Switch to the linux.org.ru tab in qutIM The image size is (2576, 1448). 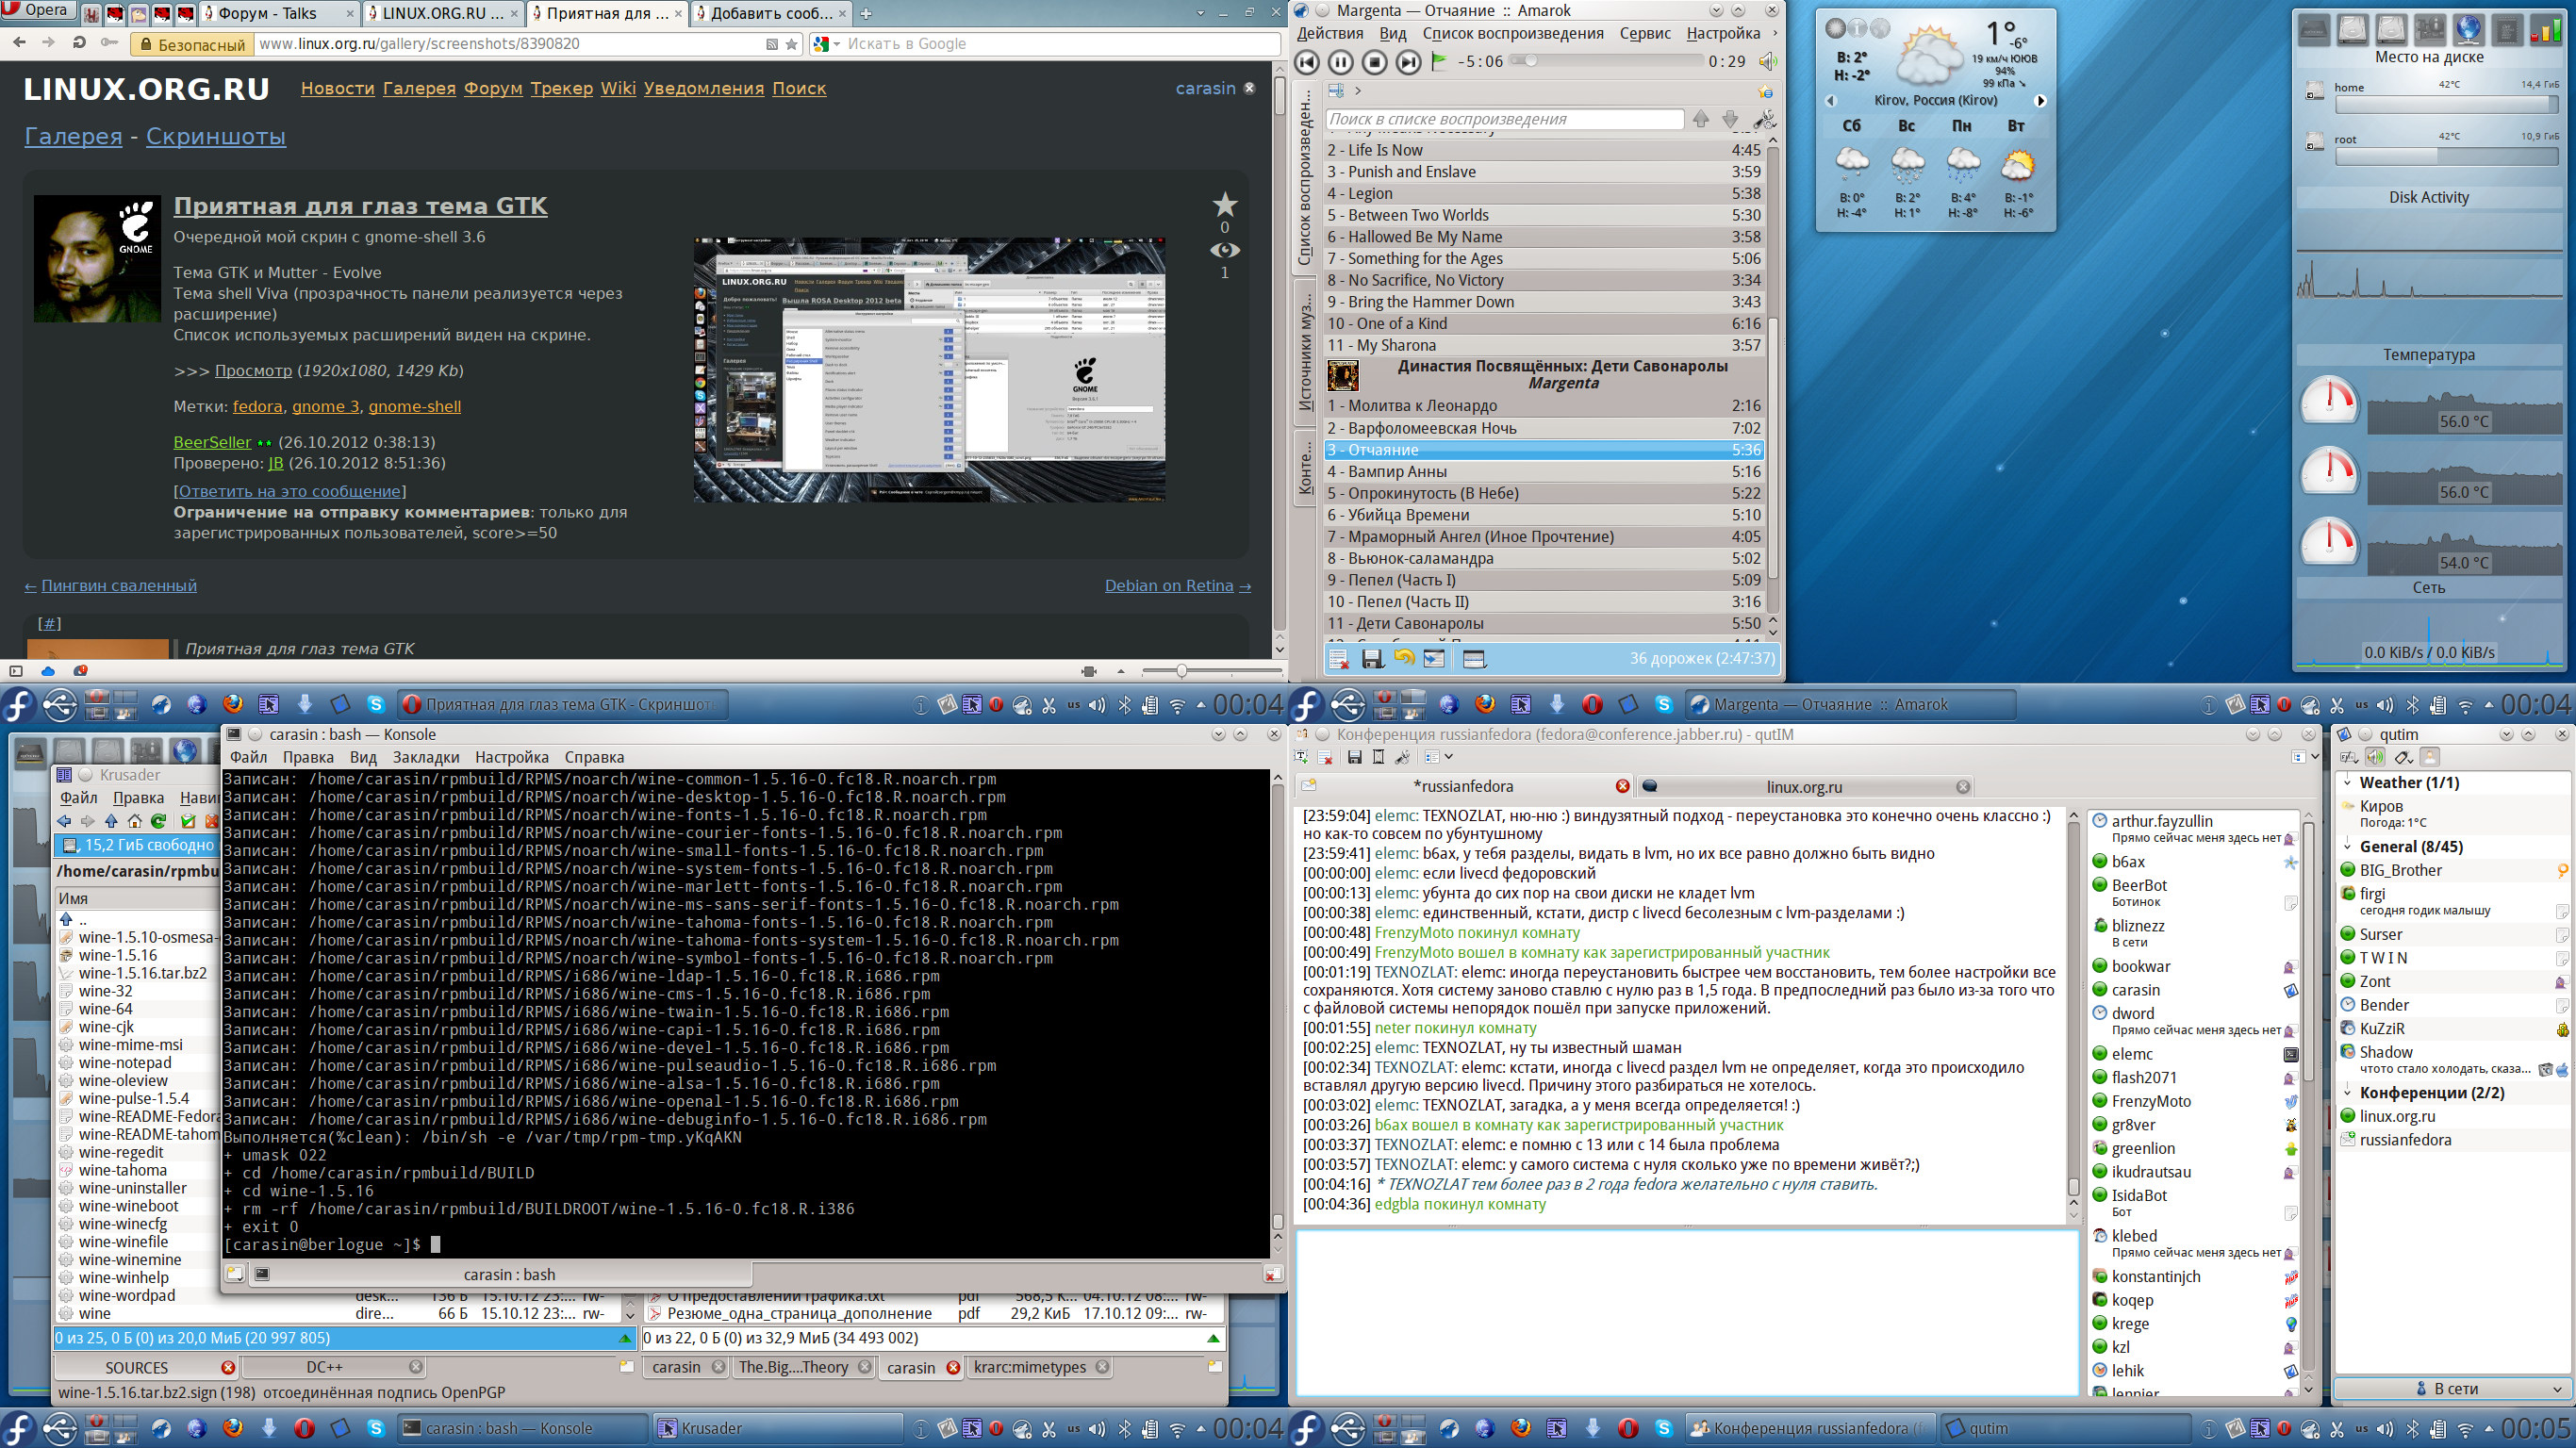point(1805,786)
